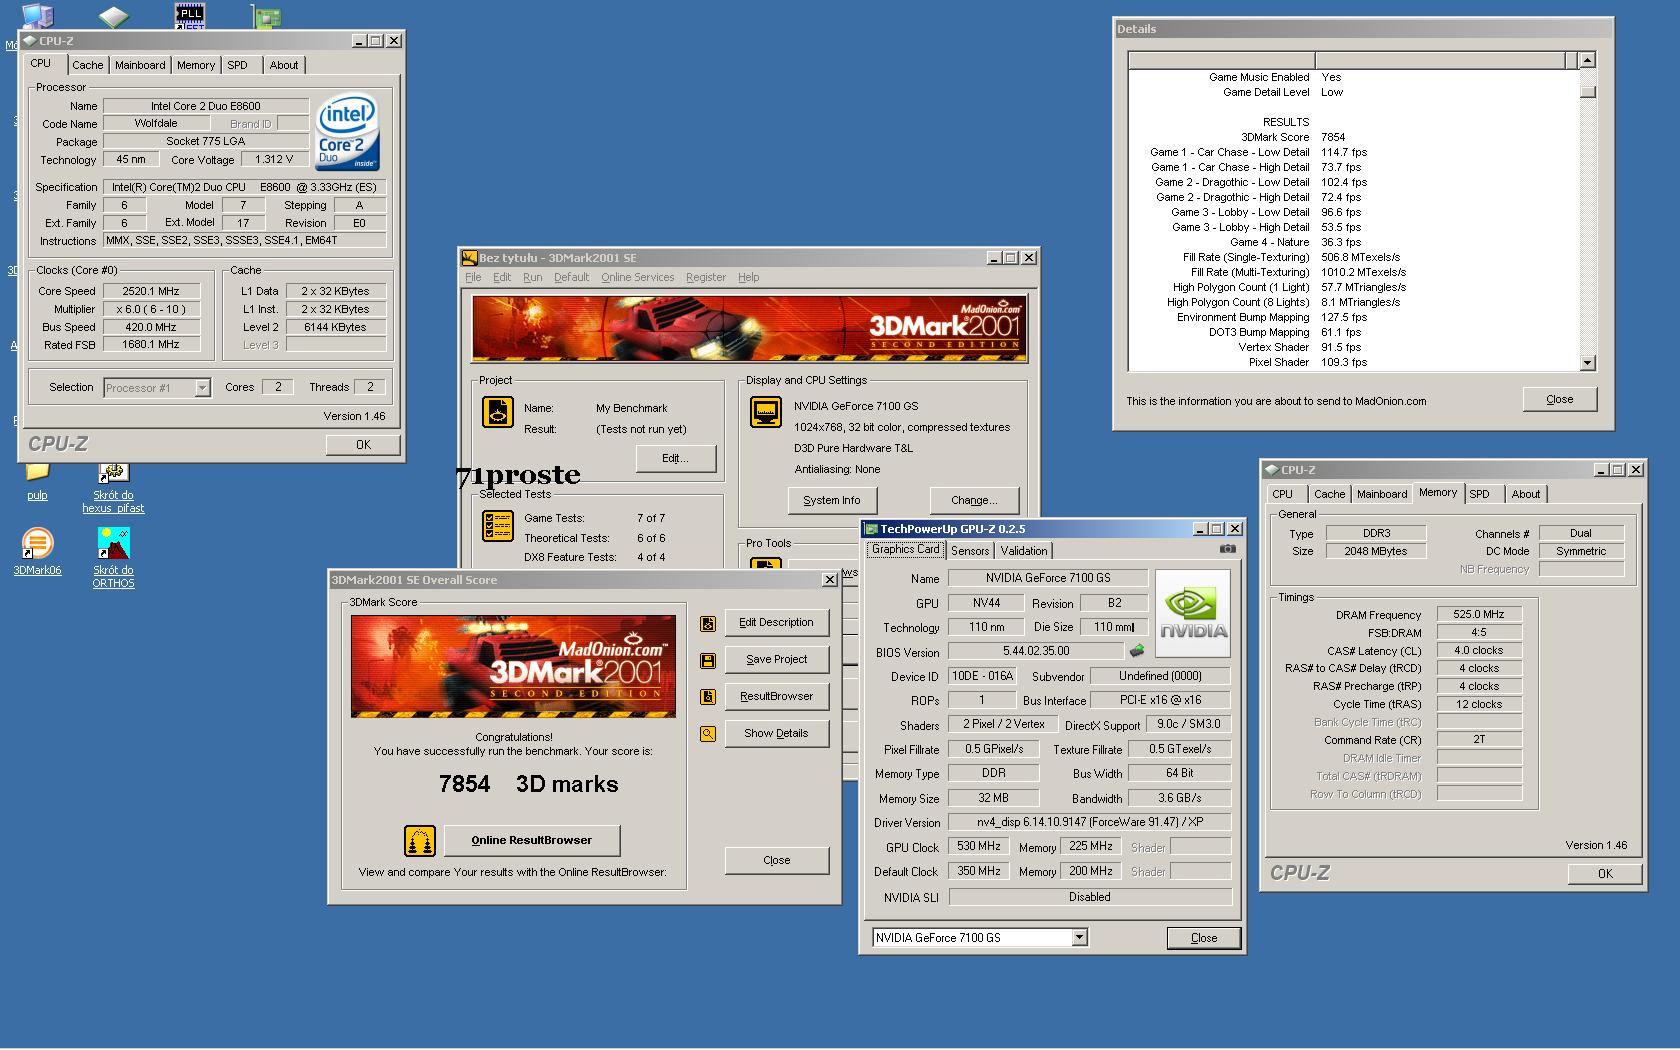1680x1050 pixels.
Task: Click the Save Project floppy icon
Action: pos(708,661)
